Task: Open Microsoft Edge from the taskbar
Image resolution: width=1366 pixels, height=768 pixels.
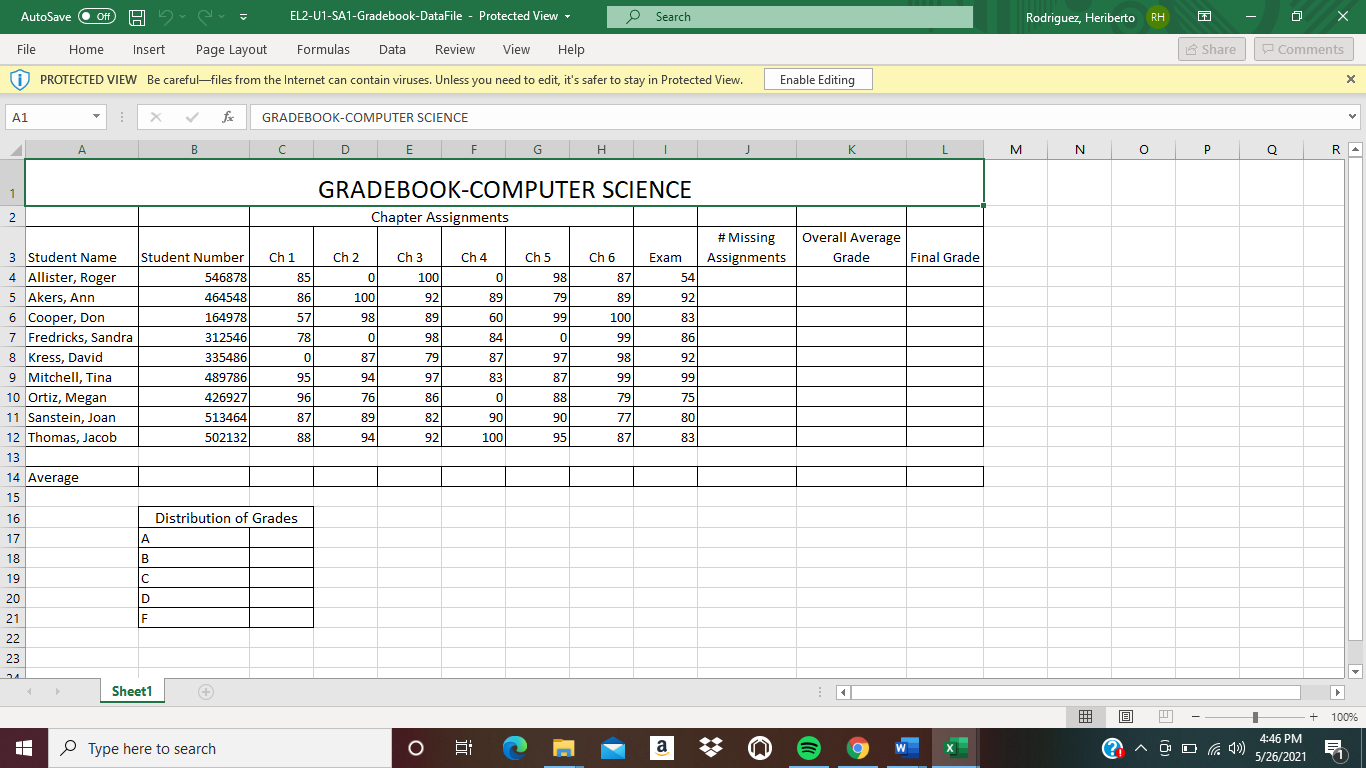Action: pyautogui.click(x=515, y=748)
